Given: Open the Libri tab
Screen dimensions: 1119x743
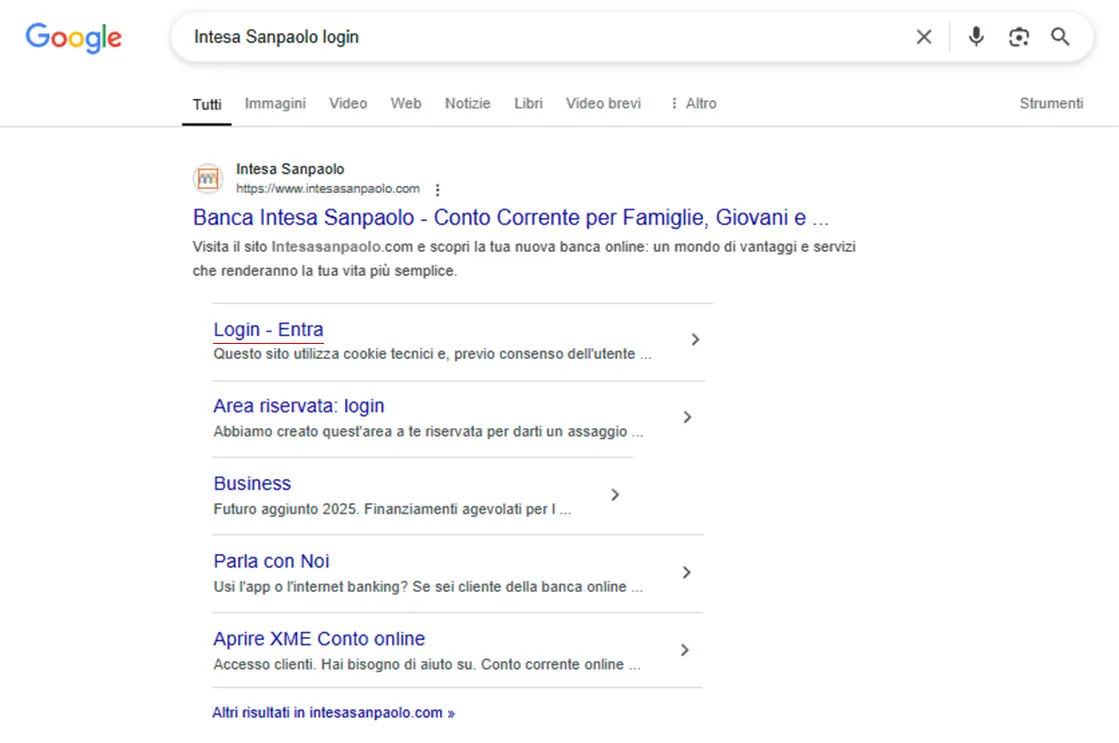Looking at the screenshot, I should tap(528, 103).
